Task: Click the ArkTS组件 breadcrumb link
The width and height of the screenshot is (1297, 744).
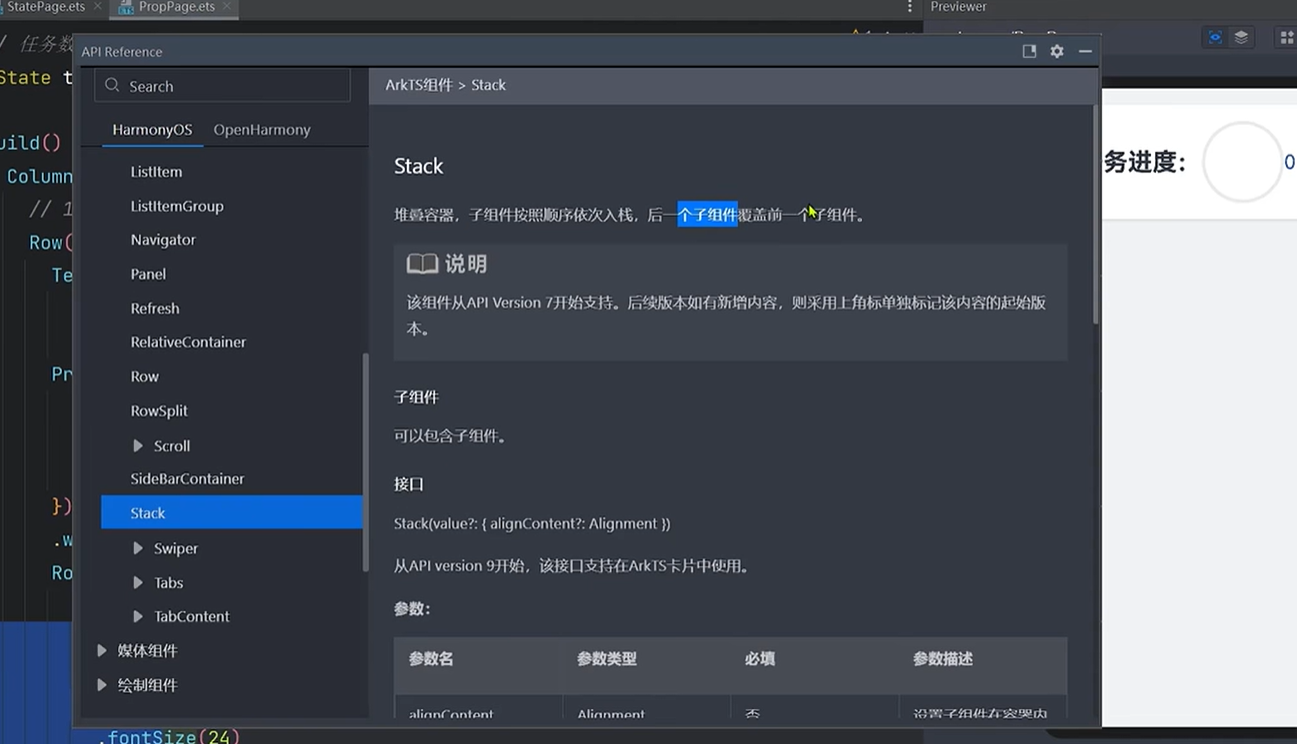Action: (418, 85)
